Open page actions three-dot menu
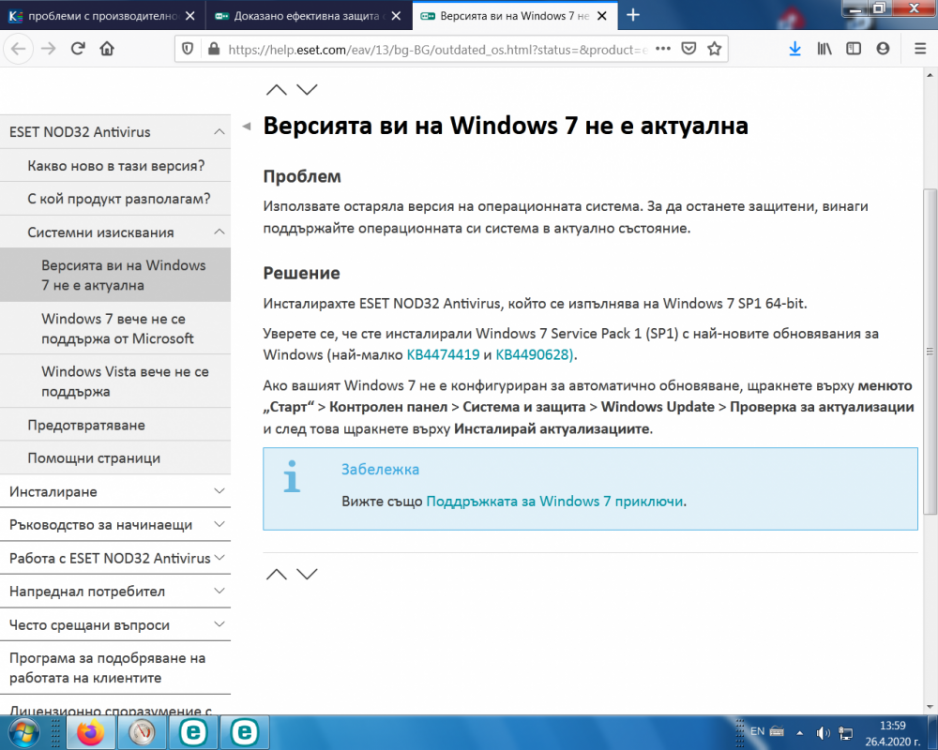This screenshot has width=938, height=750. pyautogui.click(x=663, y=49)
